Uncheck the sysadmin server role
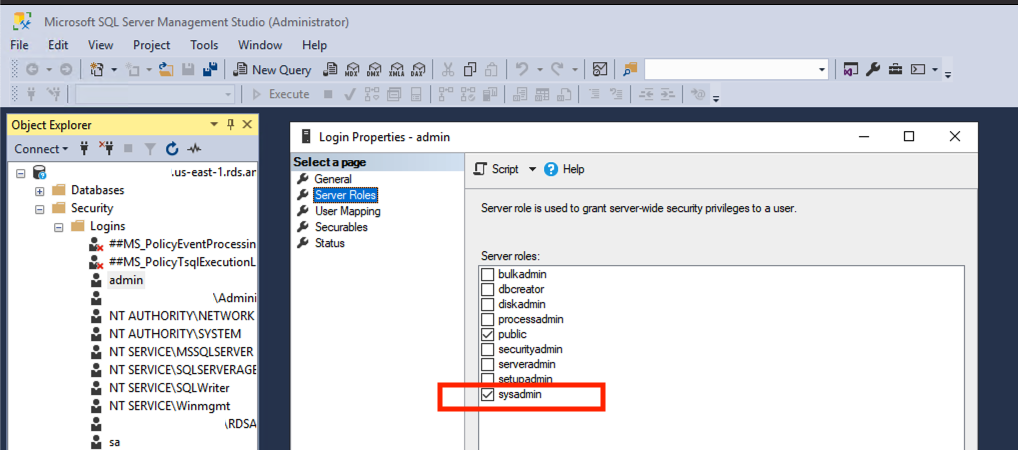Image resolution: width=1018 pixels, height=450 pixels. 488,394
